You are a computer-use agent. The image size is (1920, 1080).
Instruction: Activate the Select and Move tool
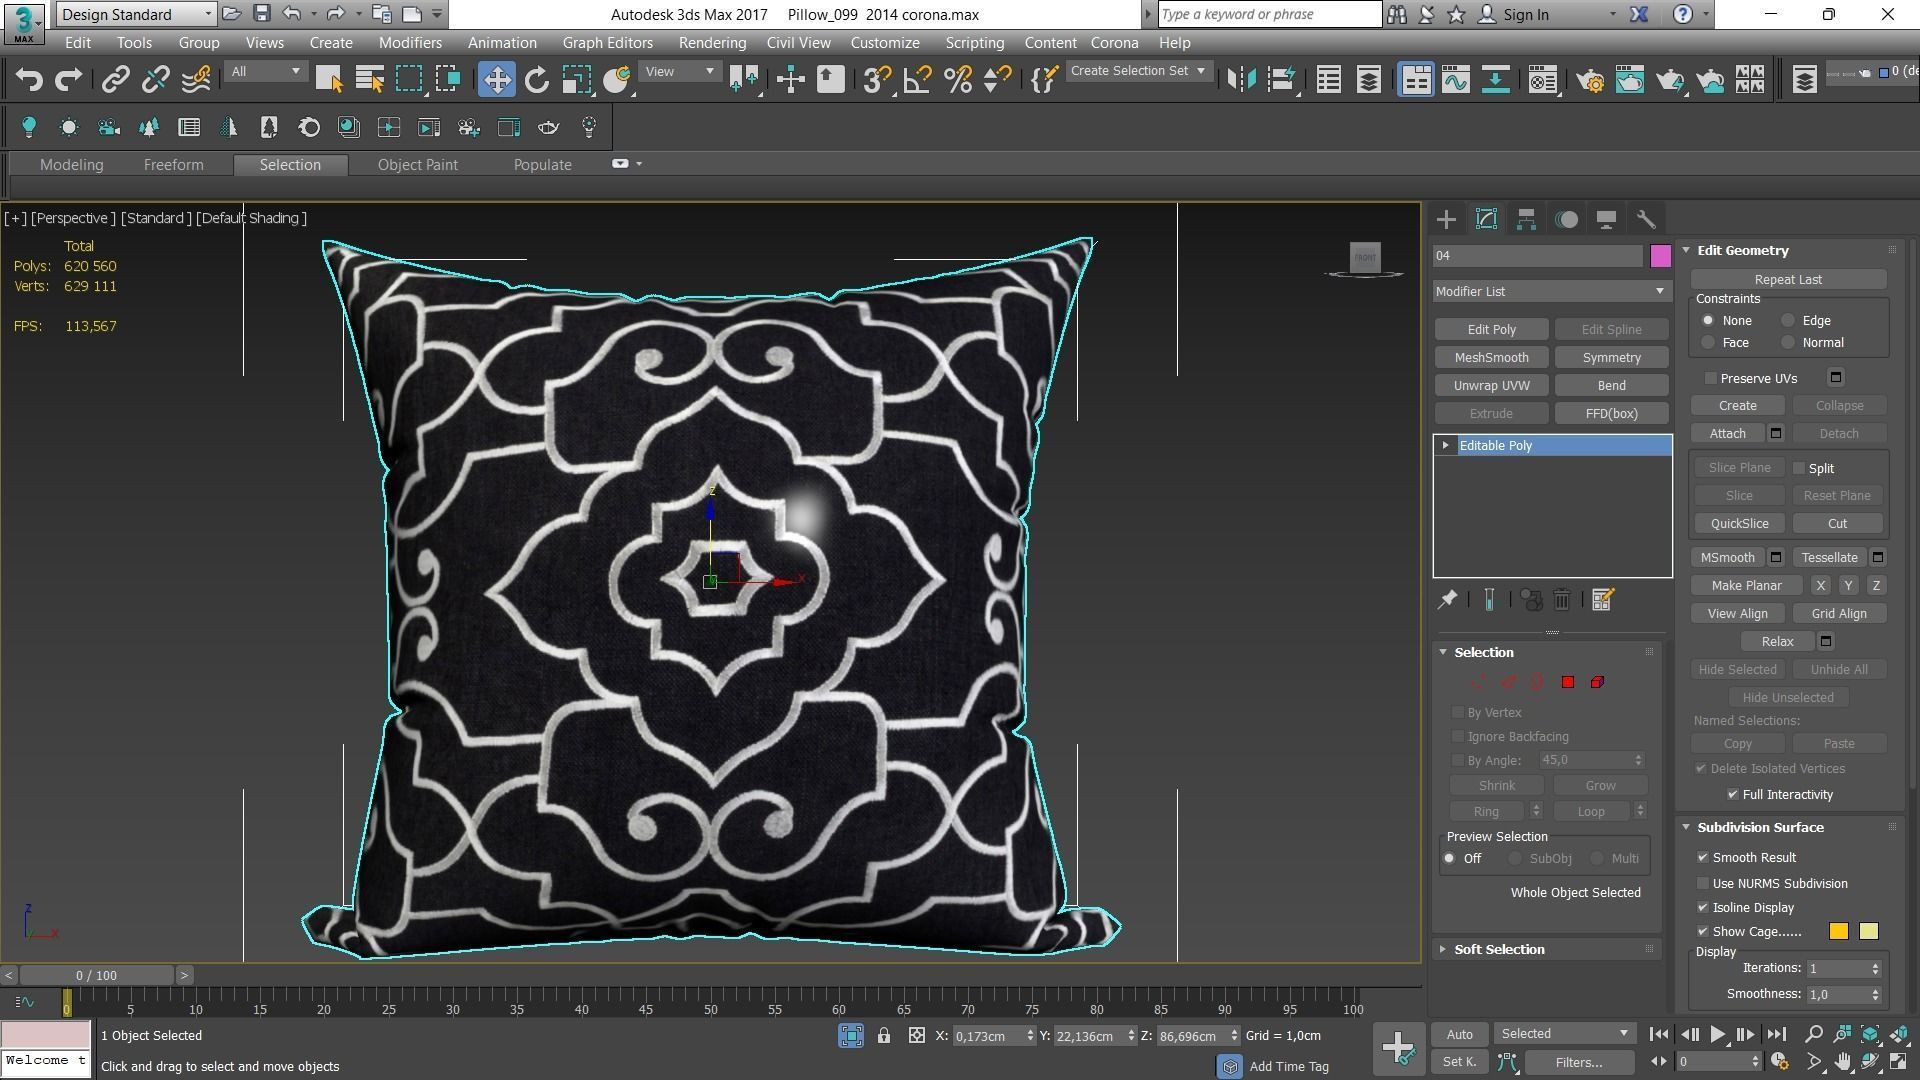[x=496, y=80]
